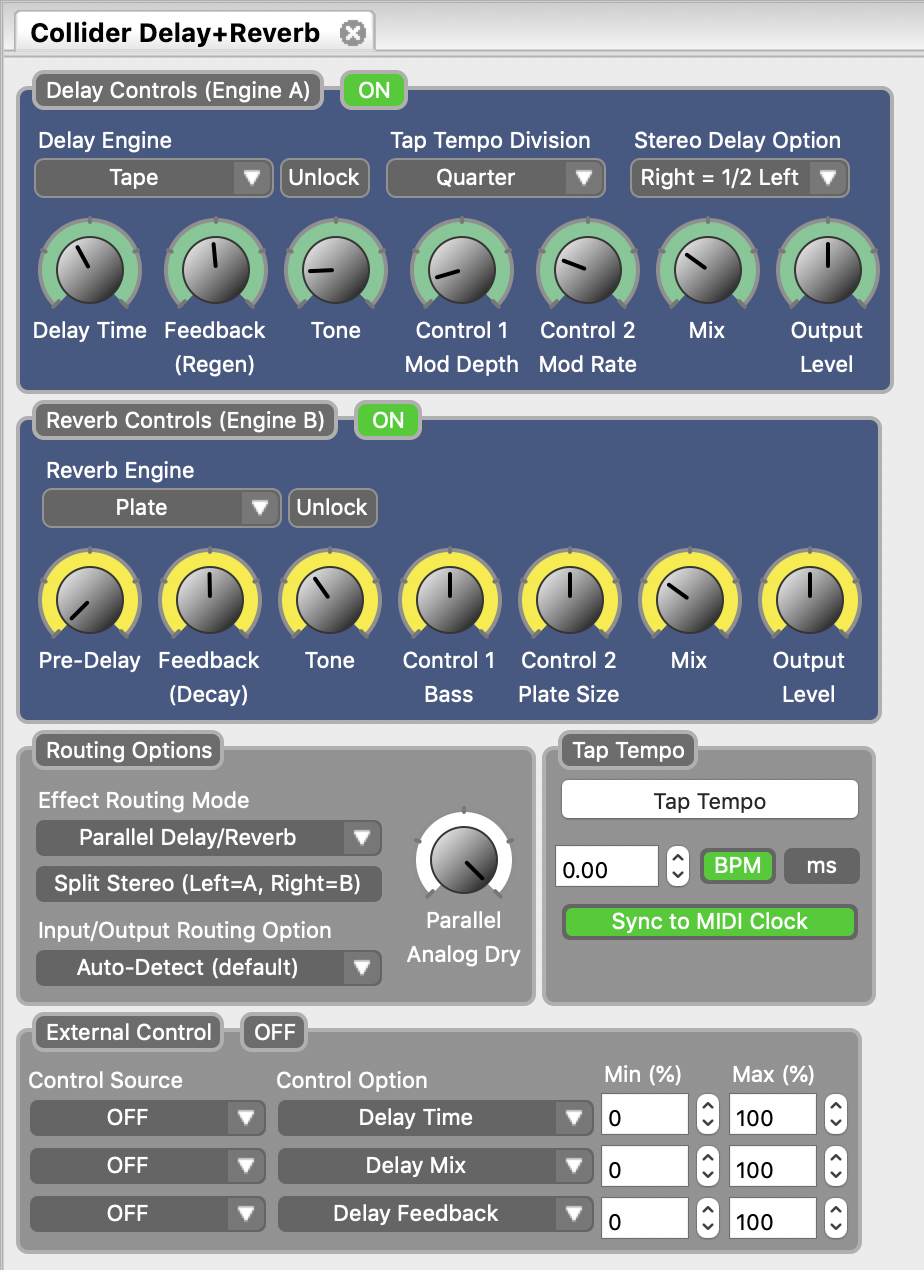
Task: Toggle Sync to MIDI Clock
Action: [709, 922]
